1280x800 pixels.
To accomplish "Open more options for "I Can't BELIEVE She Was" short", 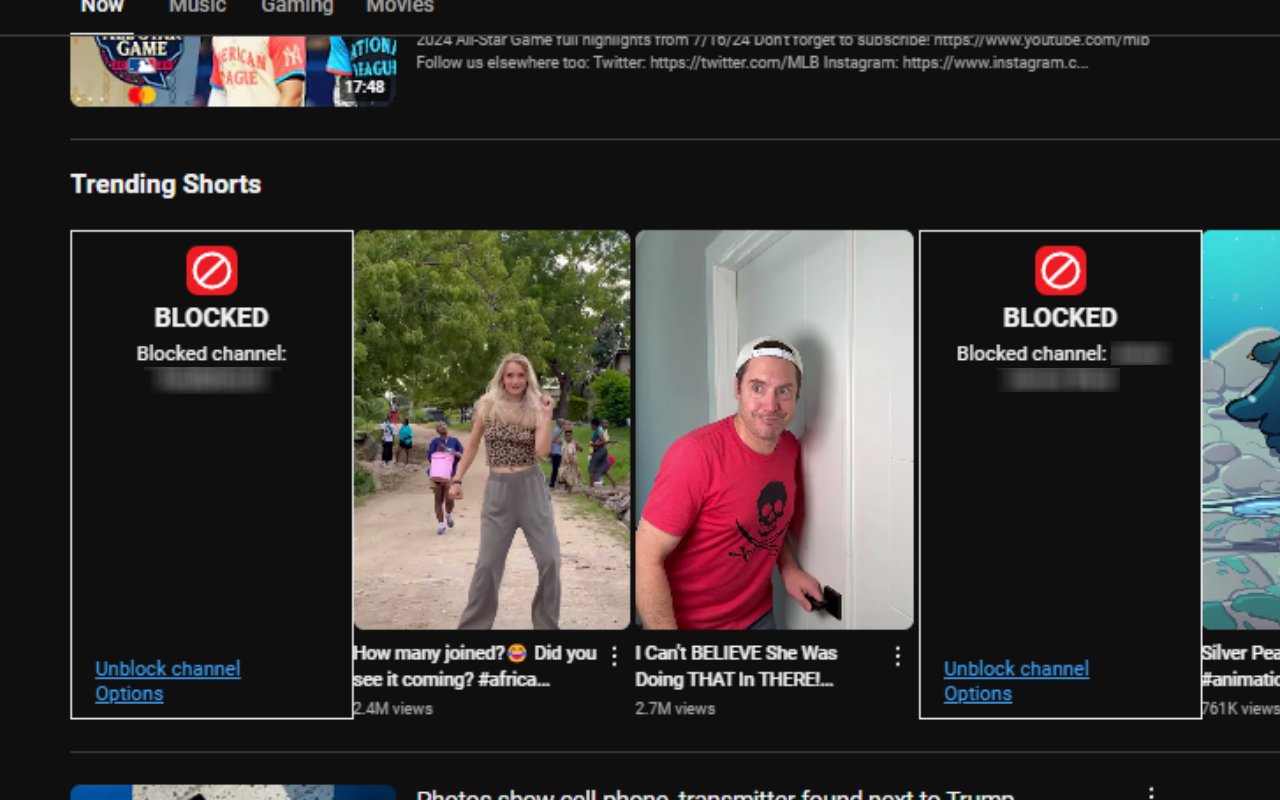I will pyautogui.click(x=897, y=654).
